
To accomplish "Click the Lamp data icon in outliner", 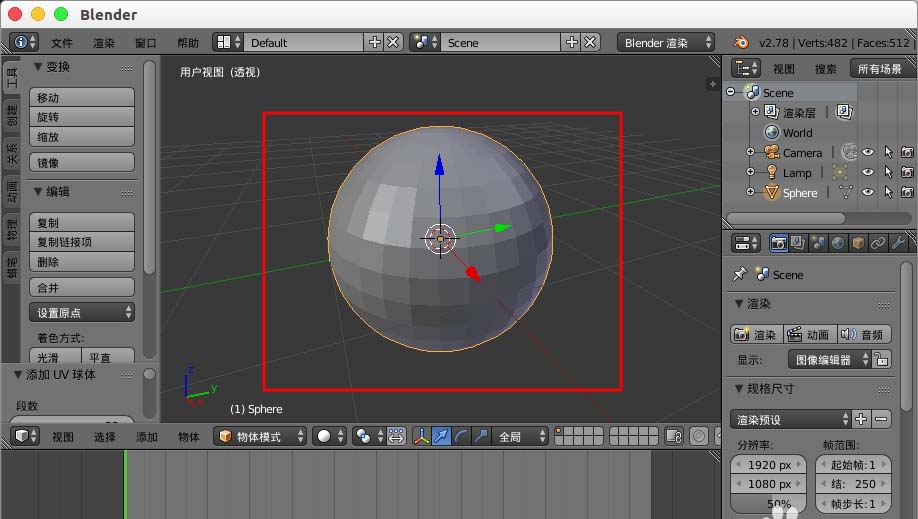I will pyautogui.click(x=840, y=172).
